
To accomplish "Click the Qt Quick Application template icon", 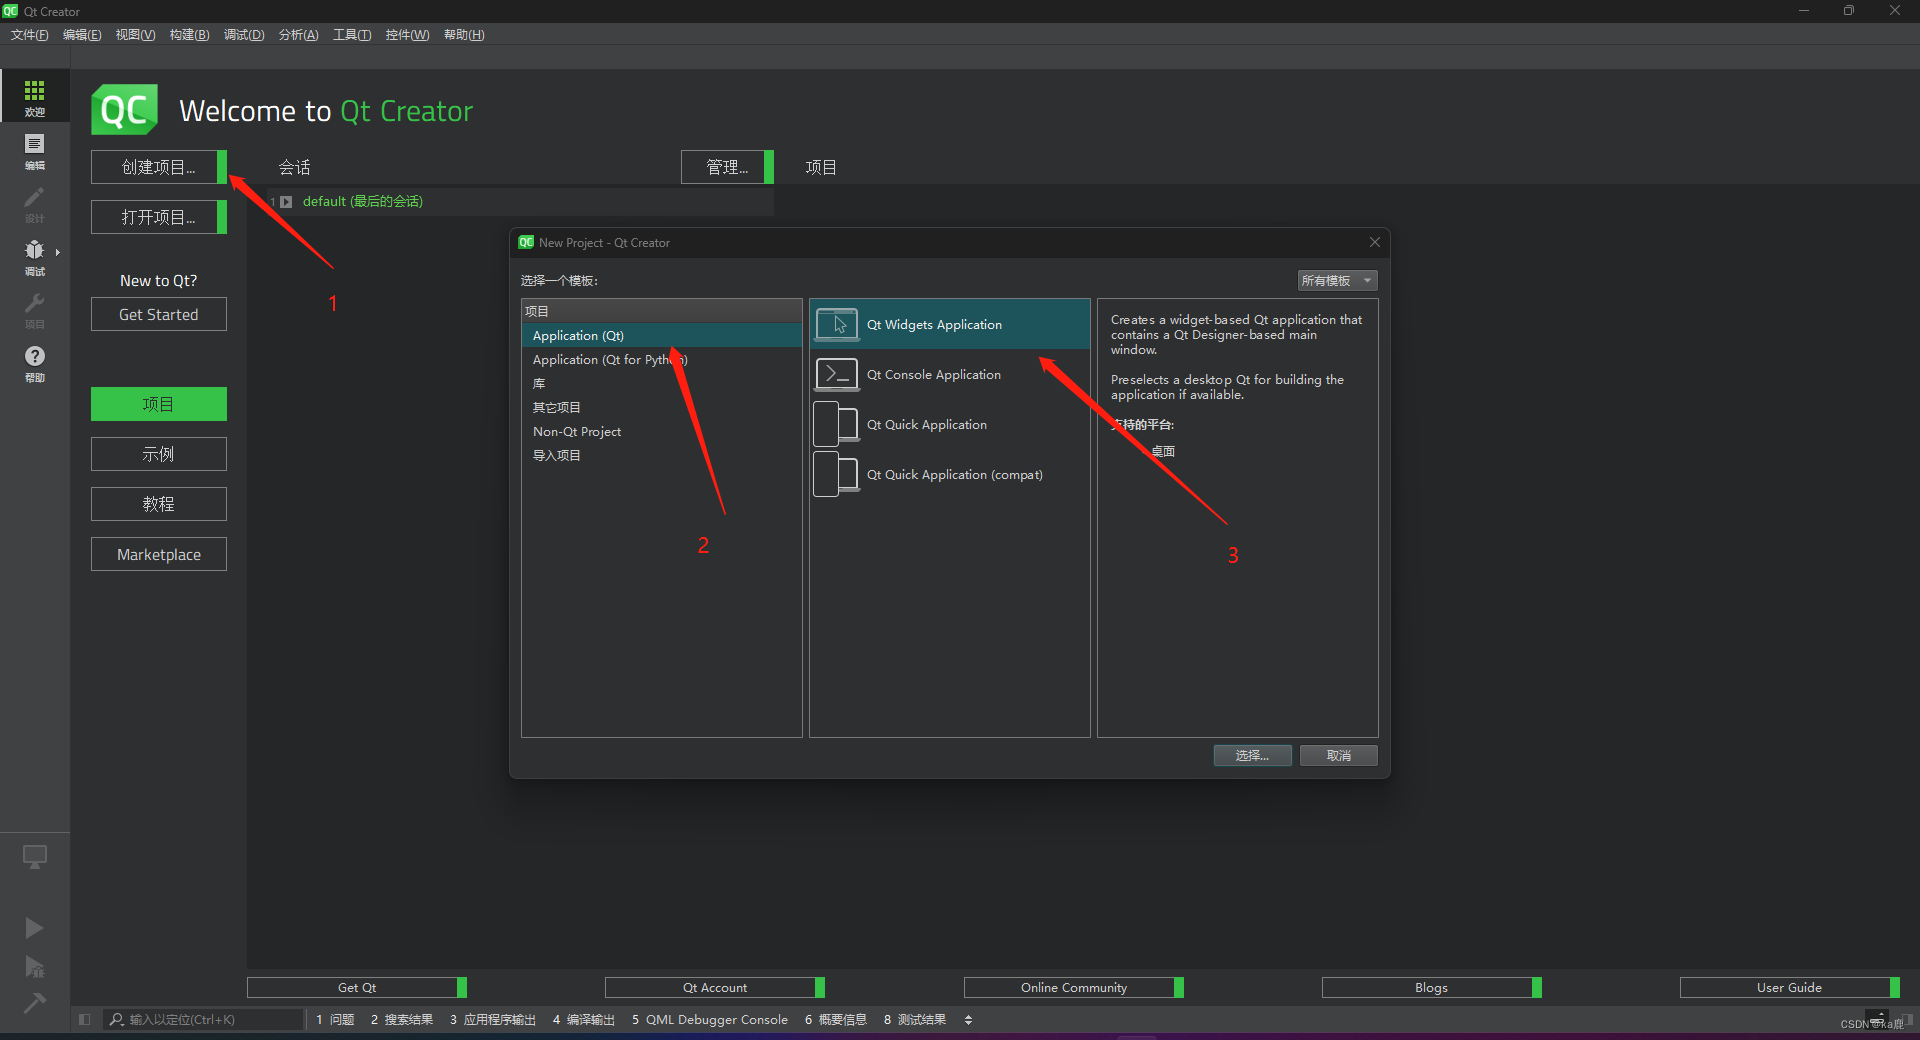I will [837, 424].
